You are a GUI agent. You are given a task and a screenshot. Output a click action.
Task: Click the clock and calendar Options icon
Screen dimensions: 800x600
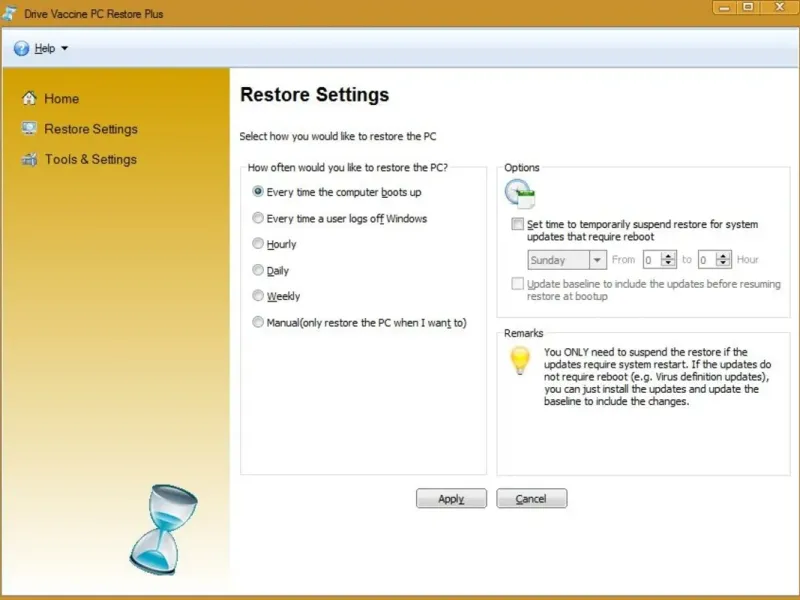(519, 194)
